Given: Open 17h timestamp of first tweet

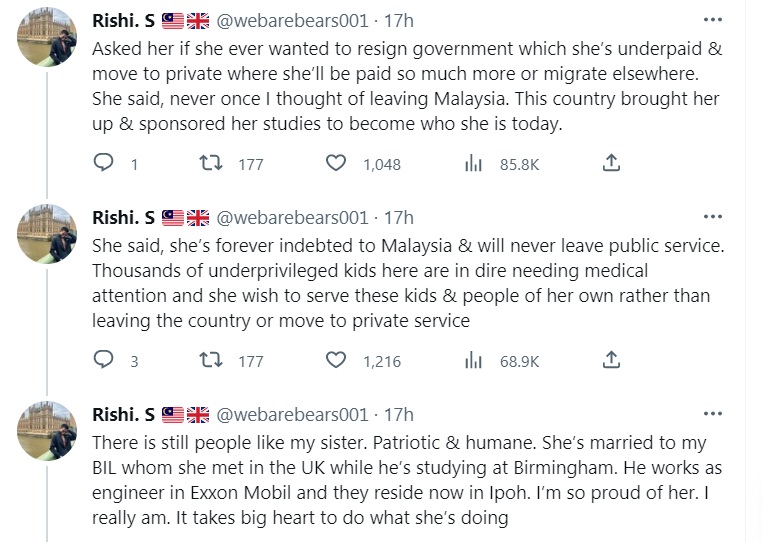Looking at the screenshot, I should coord(399,21).
